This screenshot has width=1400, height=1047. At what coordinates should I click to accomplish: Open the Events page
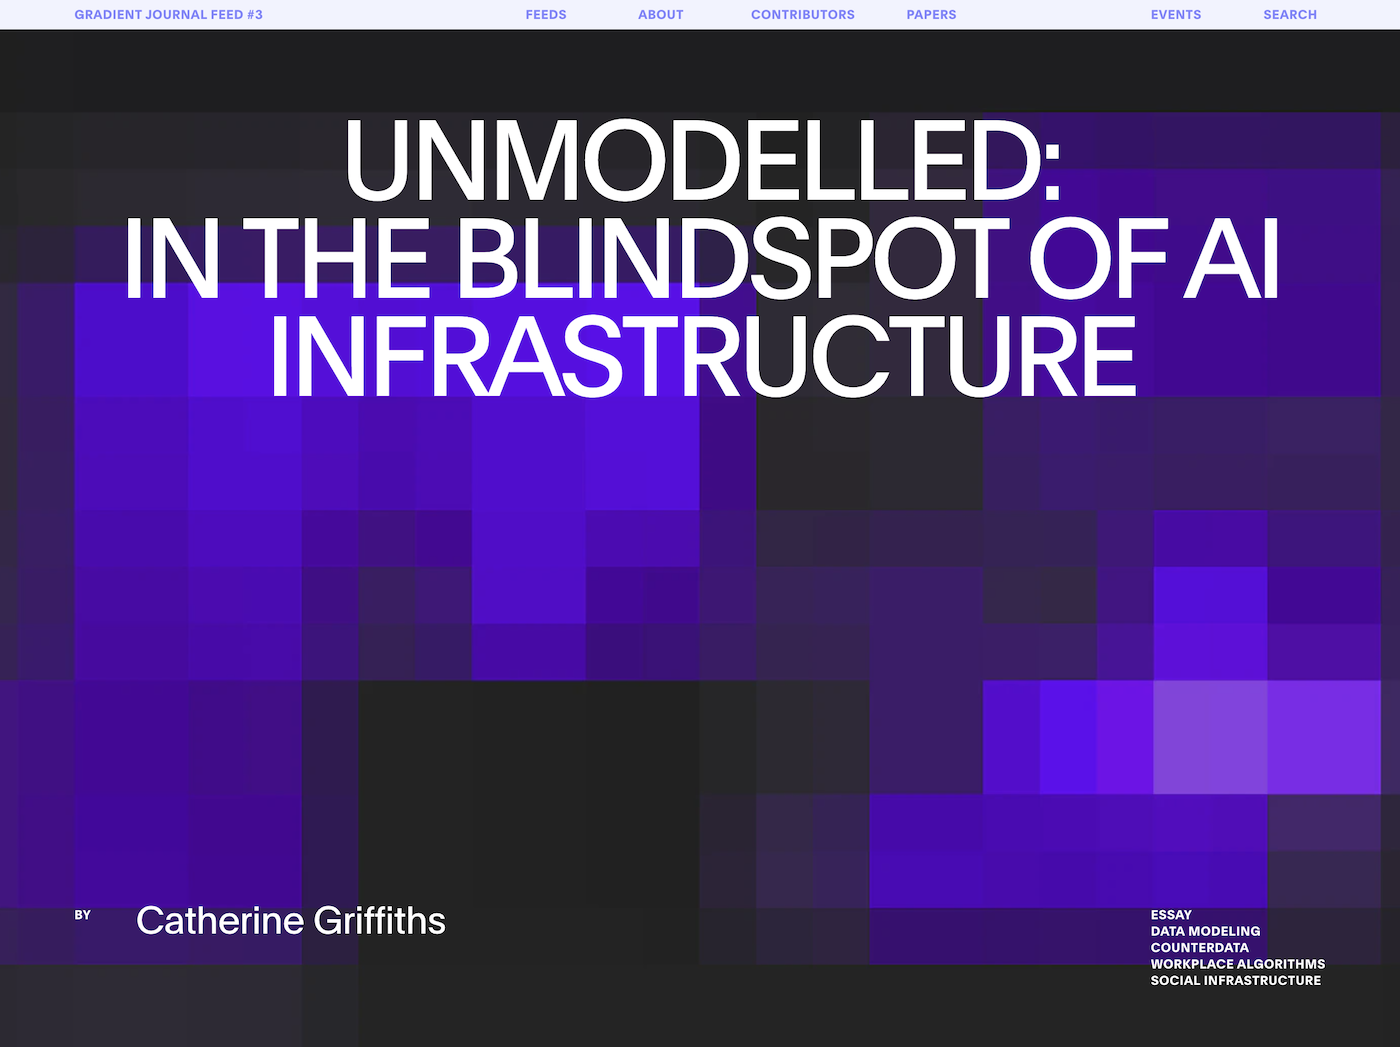[x=1176, y=15]
